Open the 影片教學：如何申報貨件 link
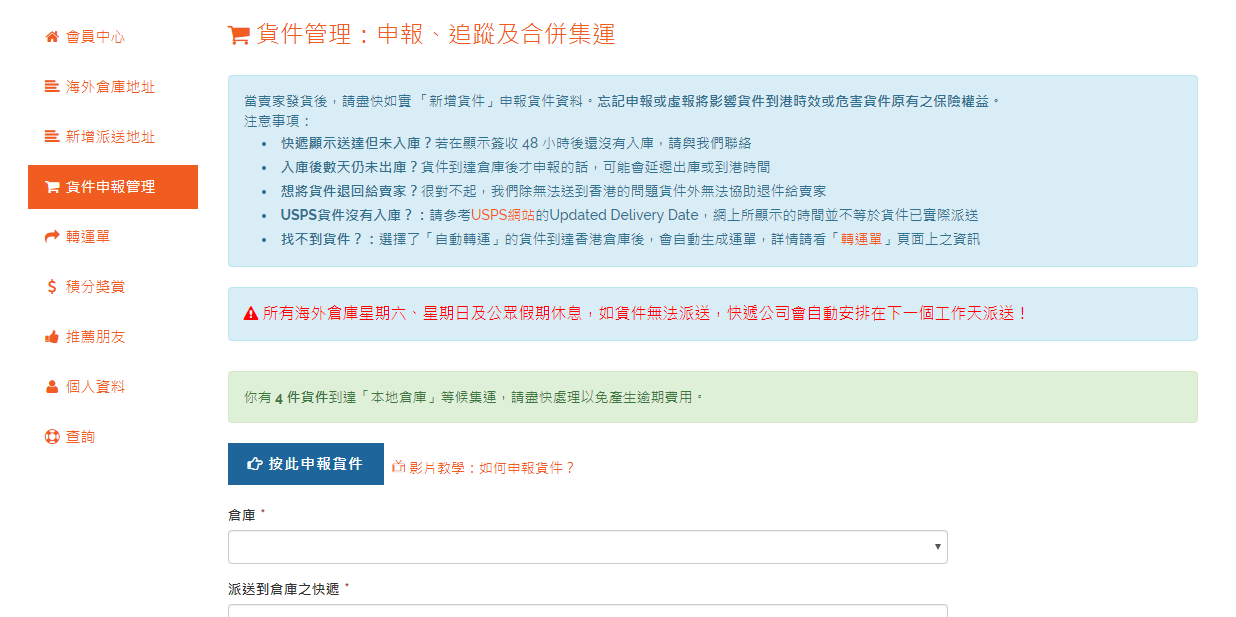 click(x=491, y=467)
